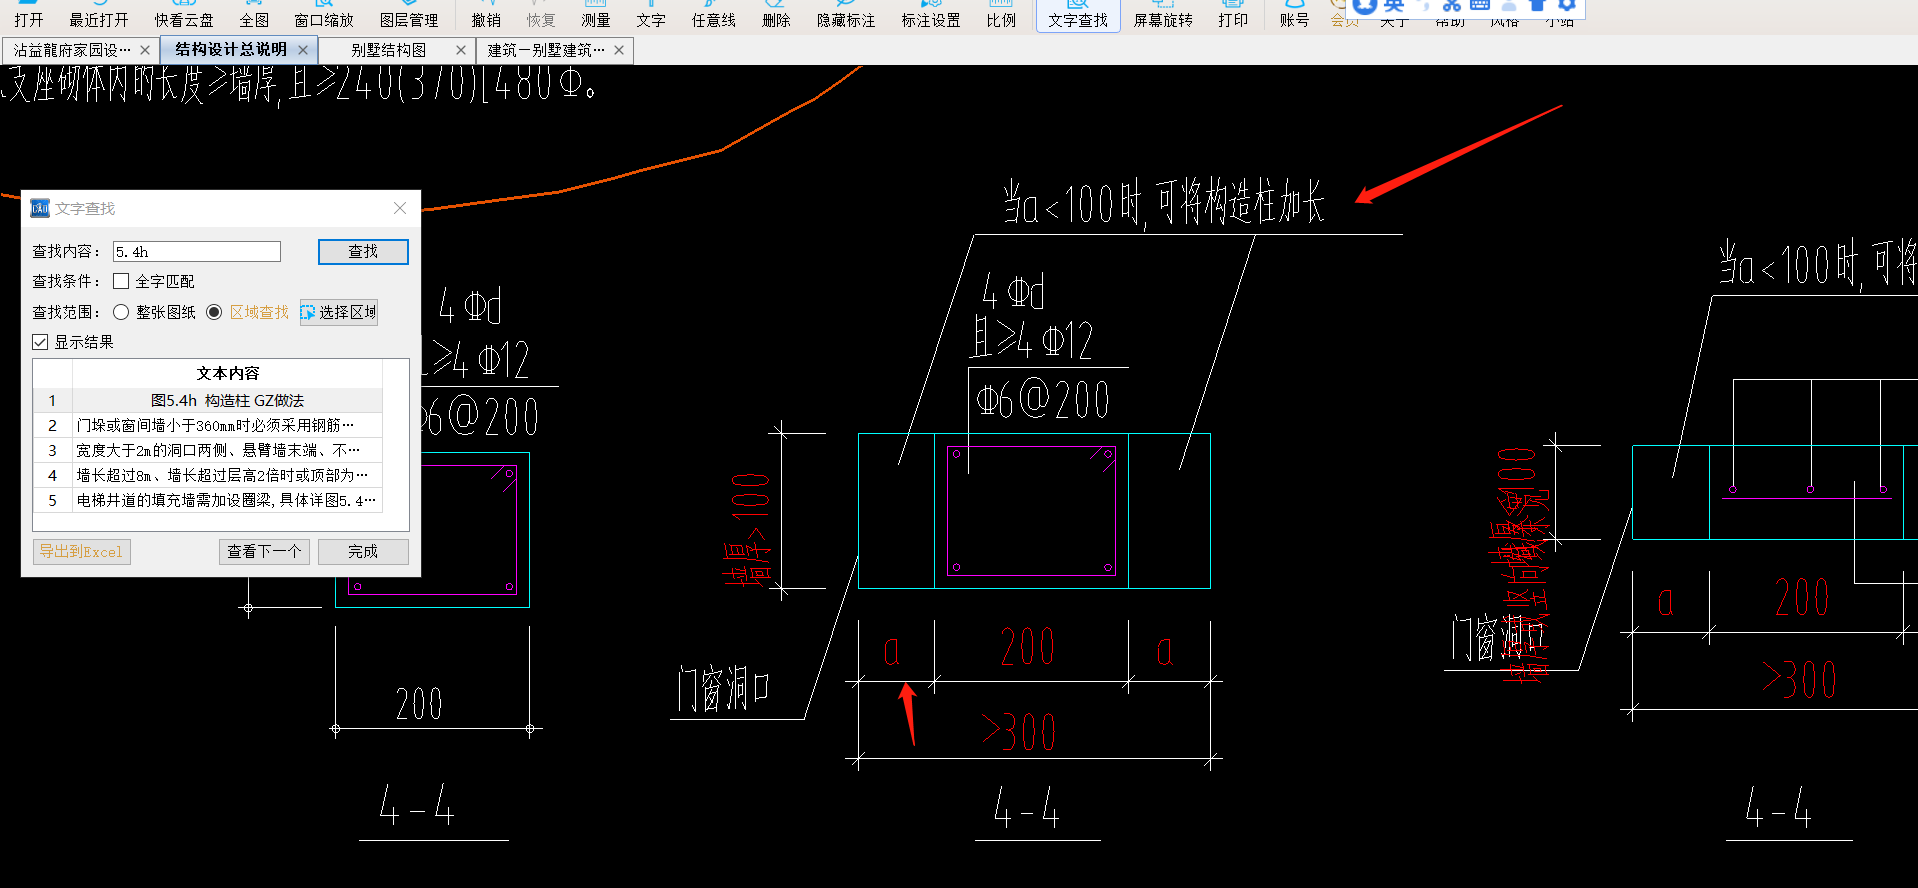1918x888 pixels.
Task: Click the 4-4 title under the middle detail
Action: coord(1026,807)
